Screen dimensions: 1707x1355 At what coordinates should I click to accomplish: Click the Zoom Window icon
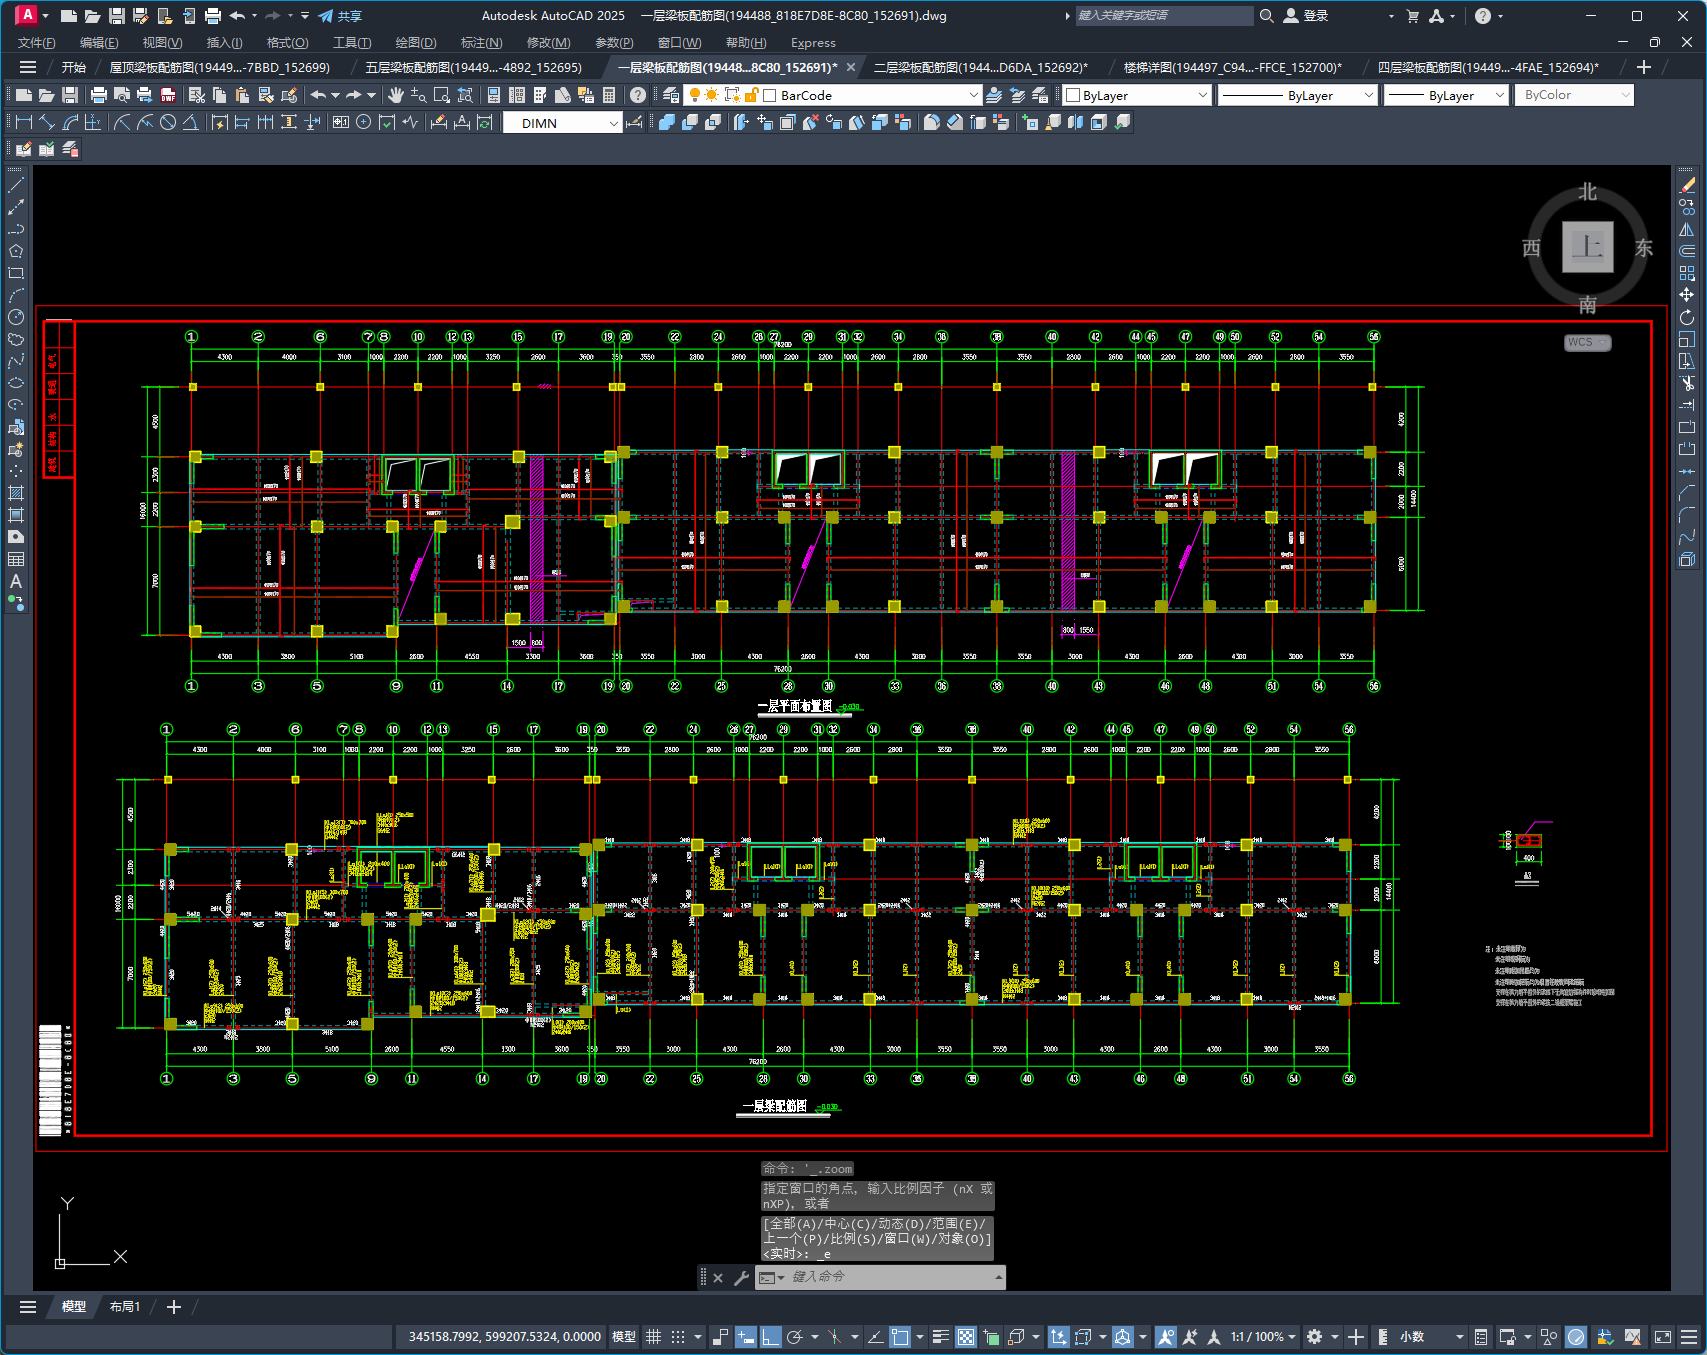[x=441, y=95]
